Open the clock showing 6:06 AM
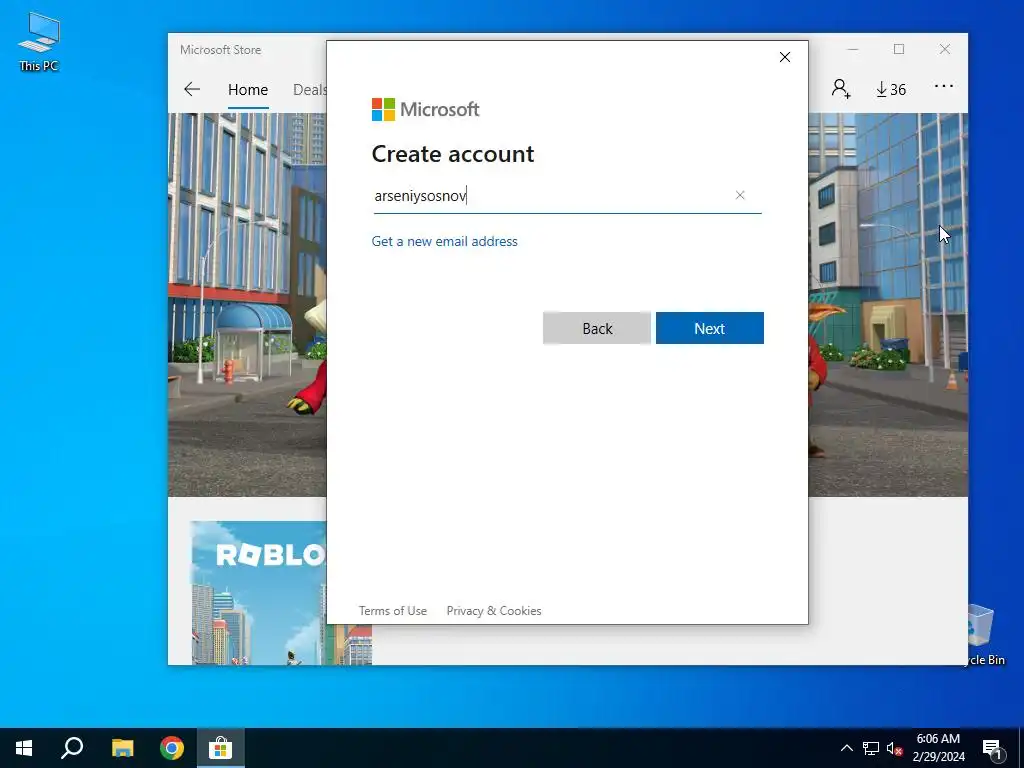The width and height of the screenshot is (1024, 768). pos(938,748)
